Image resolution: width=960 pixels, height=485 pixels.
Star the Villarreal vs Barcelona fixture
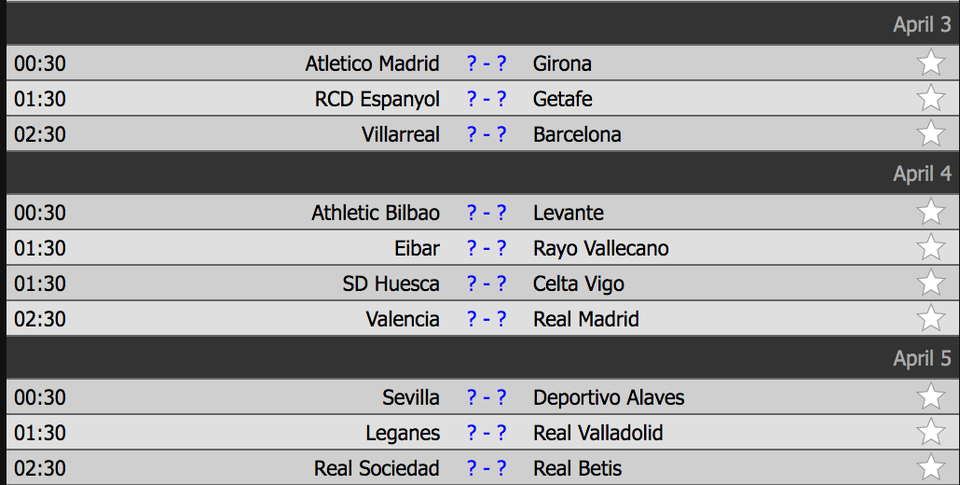coord(931,133)
